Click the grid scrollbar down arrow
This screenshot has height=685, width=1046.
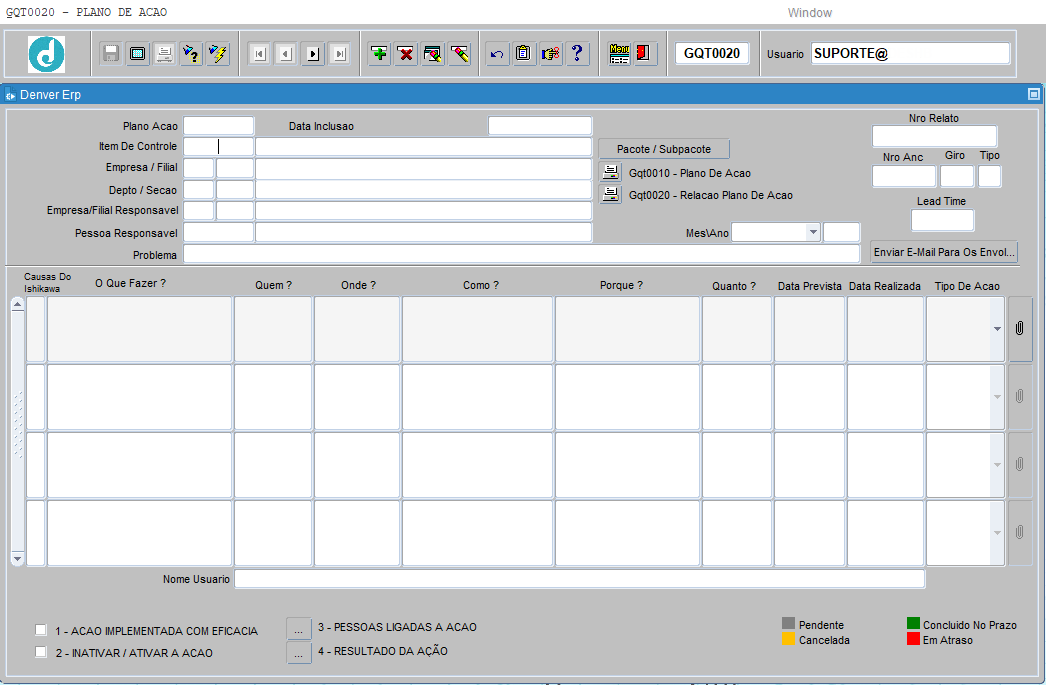17,559
